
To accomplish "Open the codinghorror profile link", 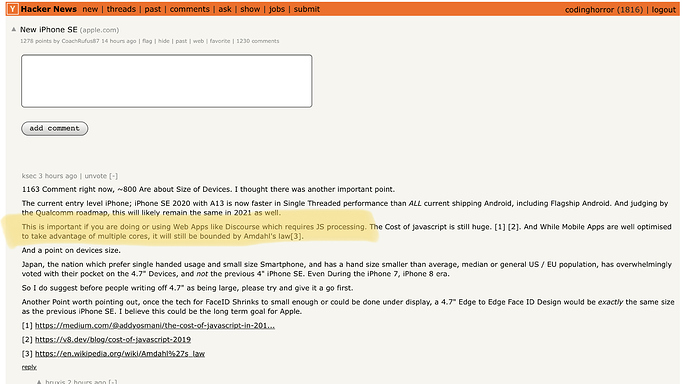I will click(589, 10).
